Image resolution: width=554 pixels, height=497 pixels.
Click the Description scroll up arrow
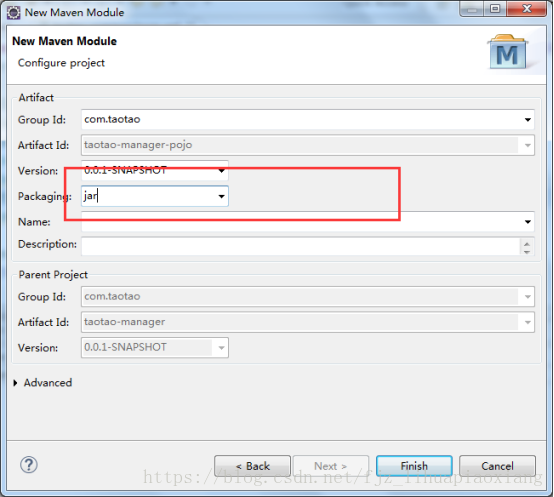click(527, 244)
